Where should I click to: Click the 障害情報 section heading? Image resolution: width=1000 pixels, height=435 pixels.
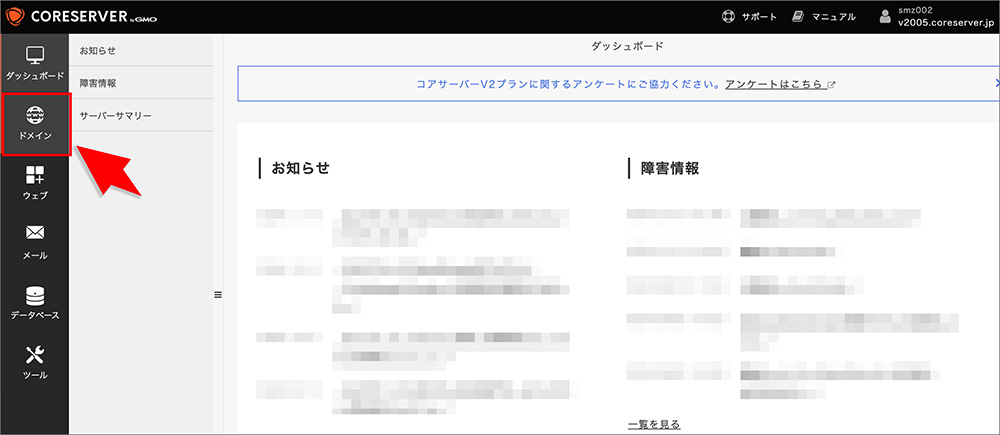(x=670, y=168)
